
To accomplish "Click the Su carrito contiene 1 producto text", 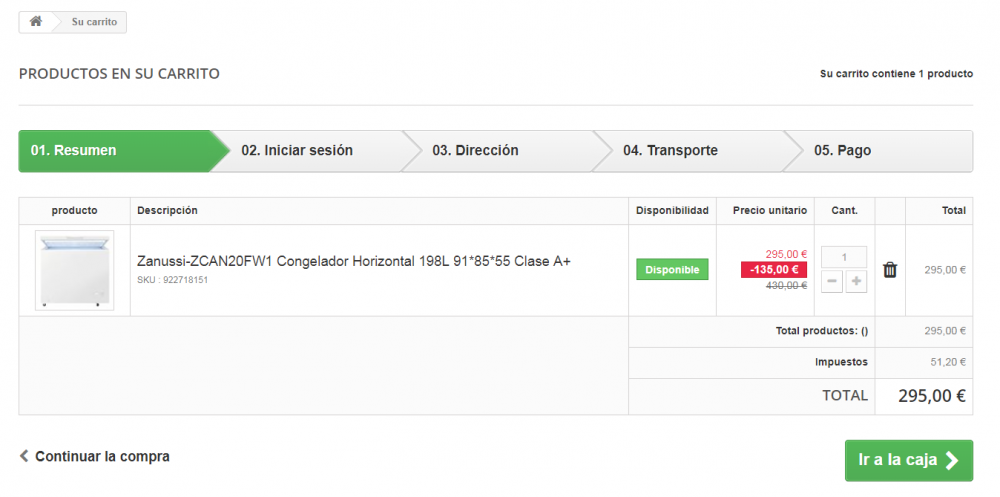I will [x=896, y=74].
